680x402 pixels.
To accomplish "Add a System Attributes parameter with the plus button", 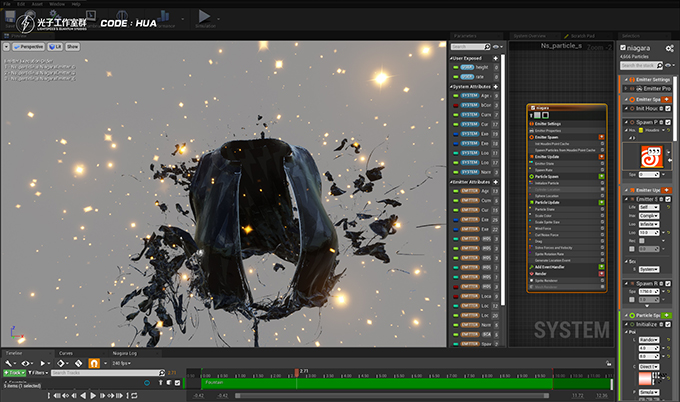I will click(x=496, y=87).
